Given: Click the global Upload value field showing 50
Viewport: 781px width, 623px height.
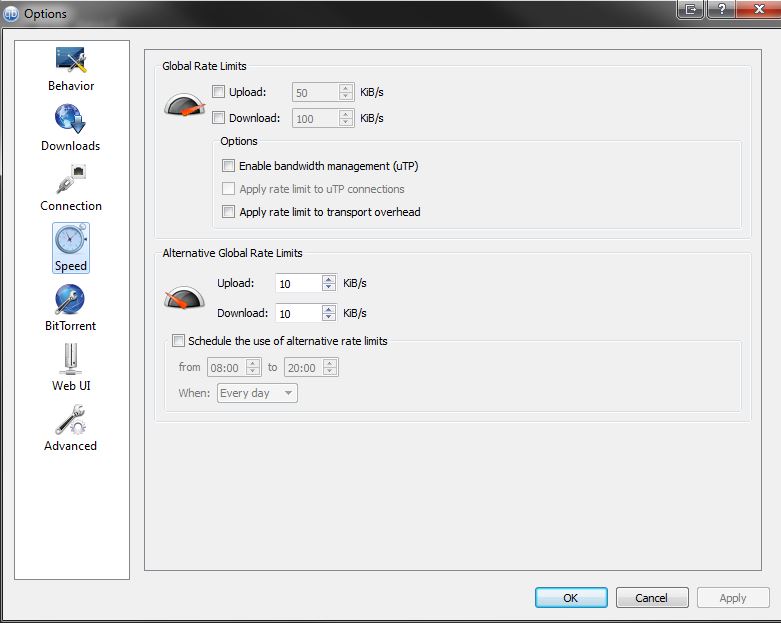Looking at the screenshot, I should coord(316,92).
